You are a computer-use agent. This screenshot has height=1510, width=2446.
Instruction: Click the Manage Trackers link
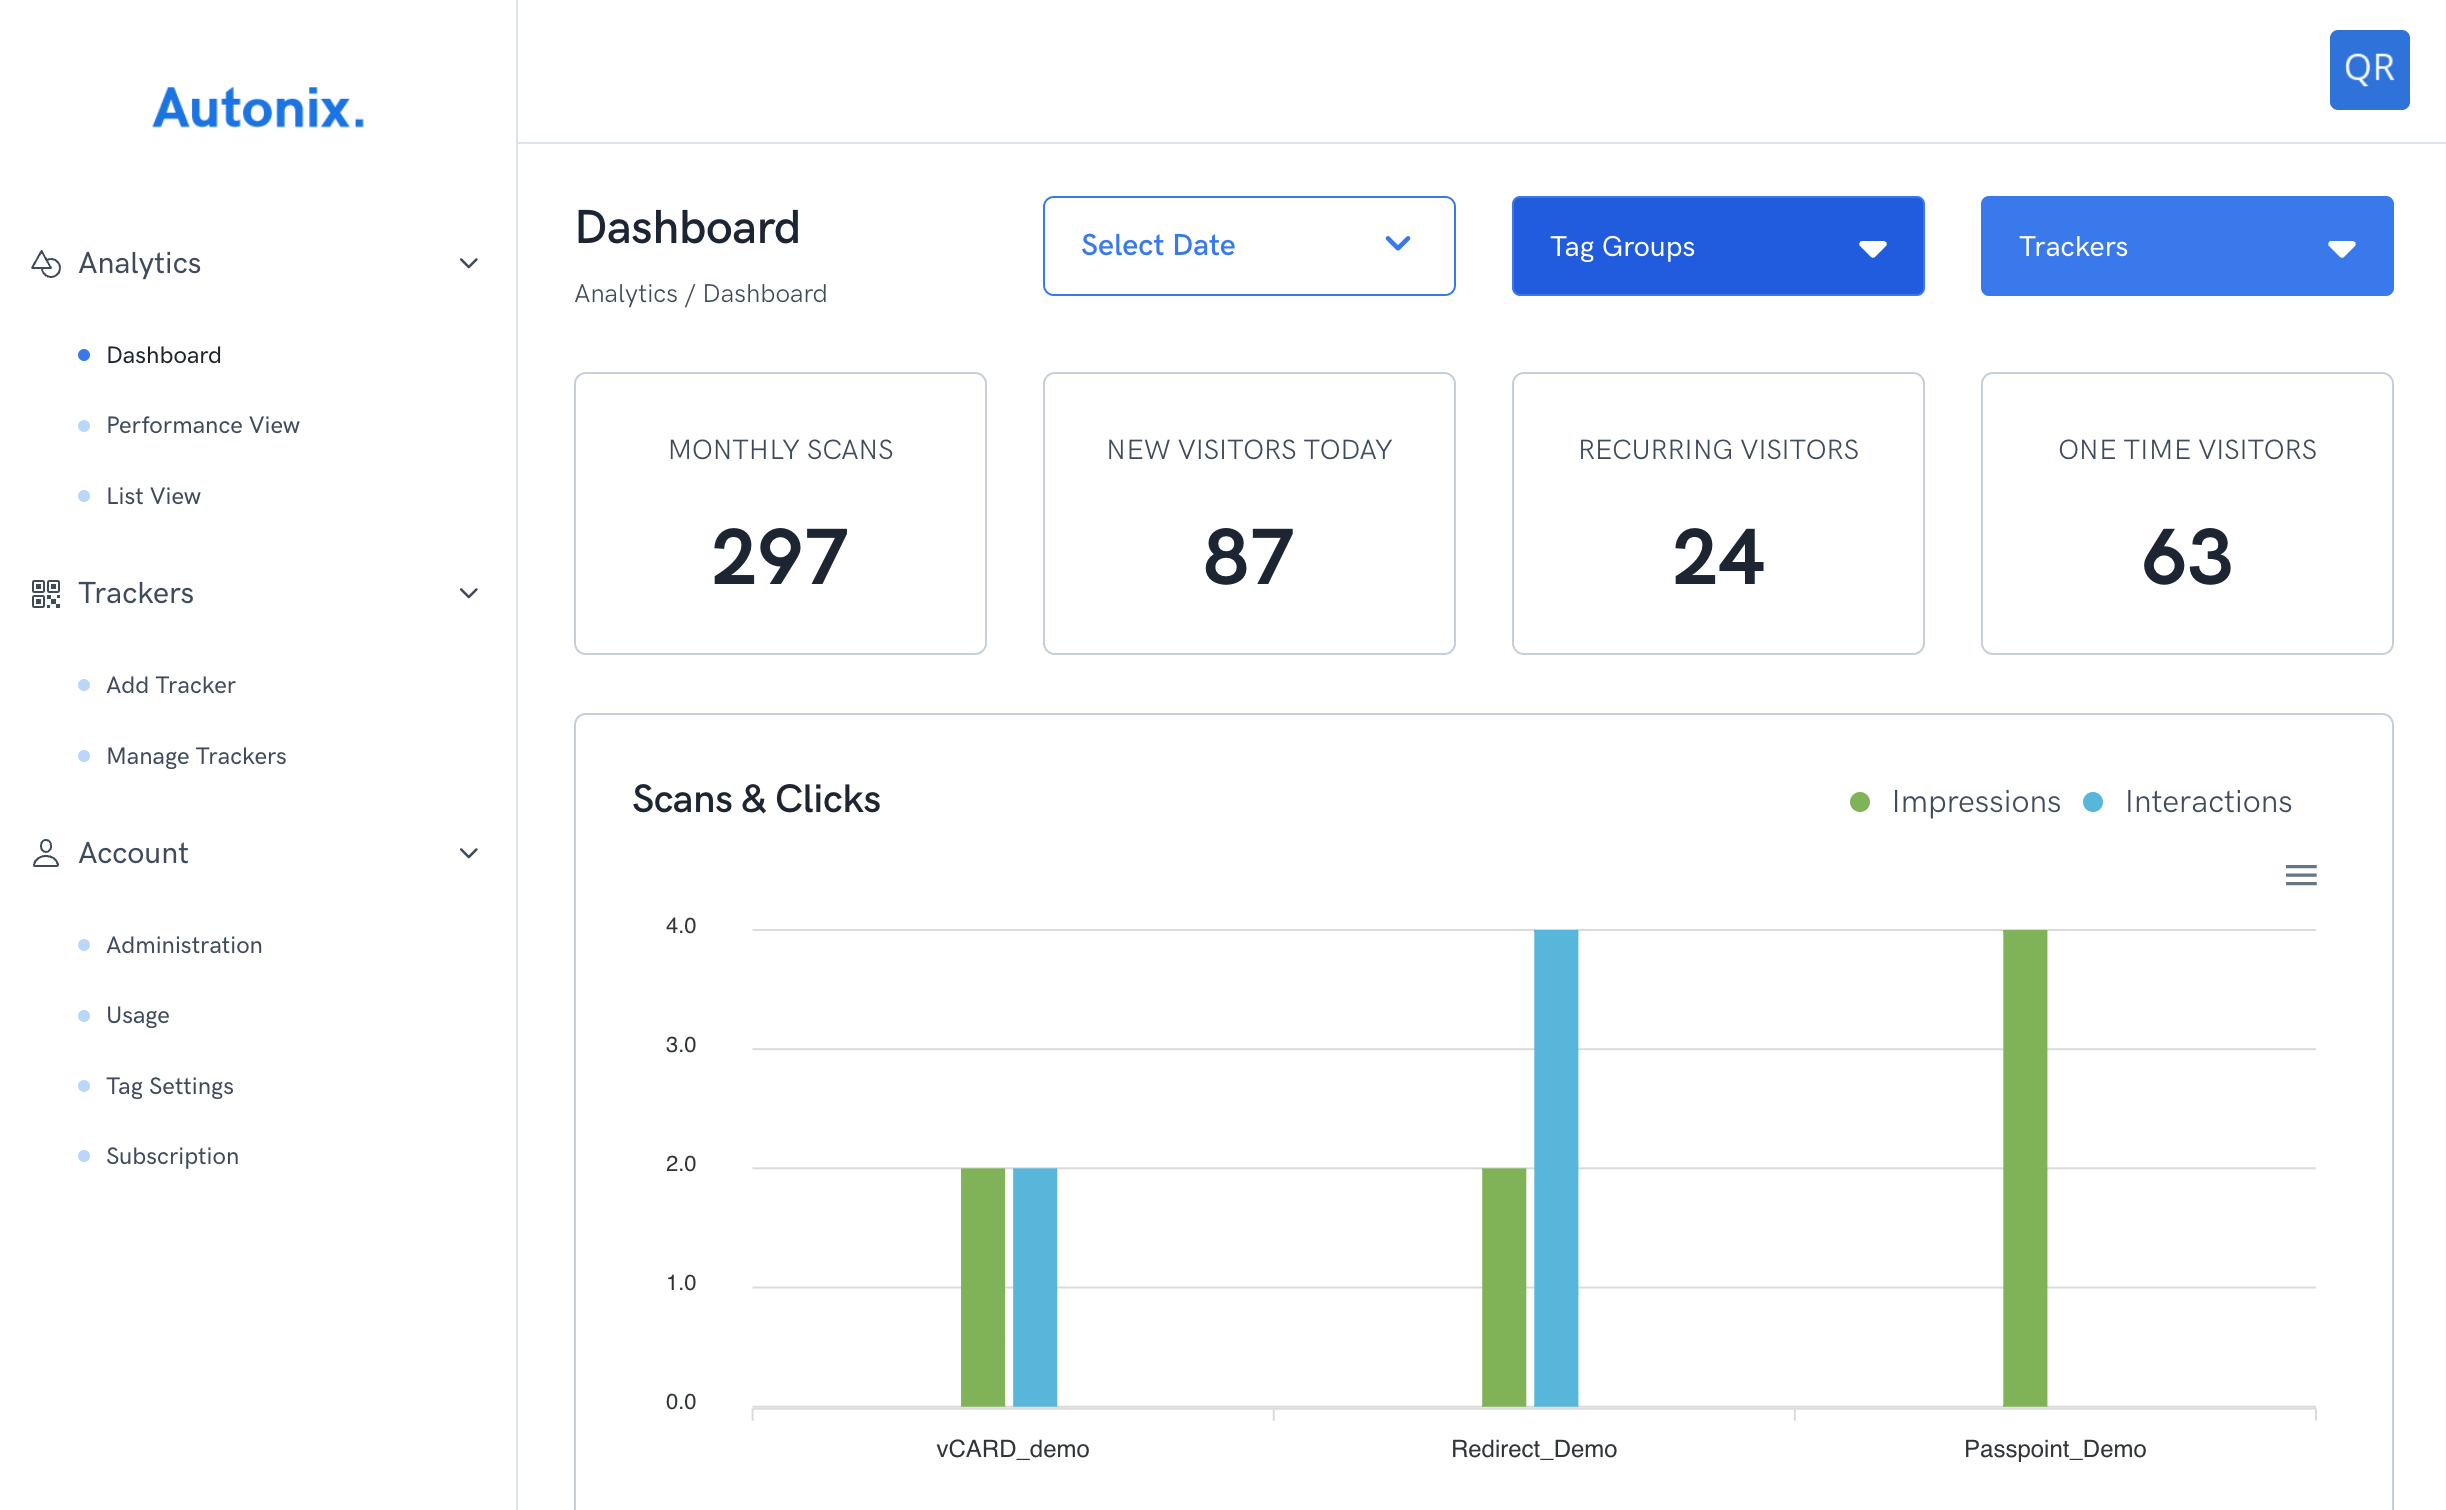[196, 755]
